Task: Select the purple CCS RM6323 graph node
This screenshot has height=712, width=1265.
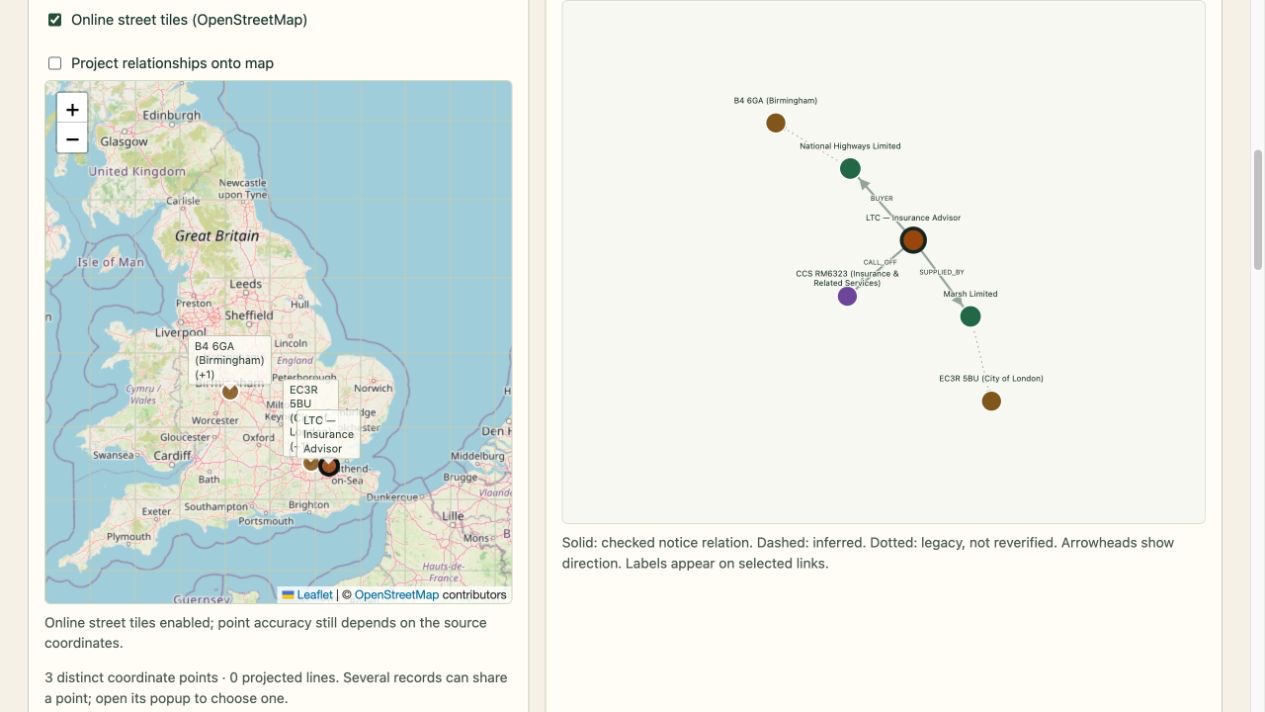Action: [x=847, y=296]
